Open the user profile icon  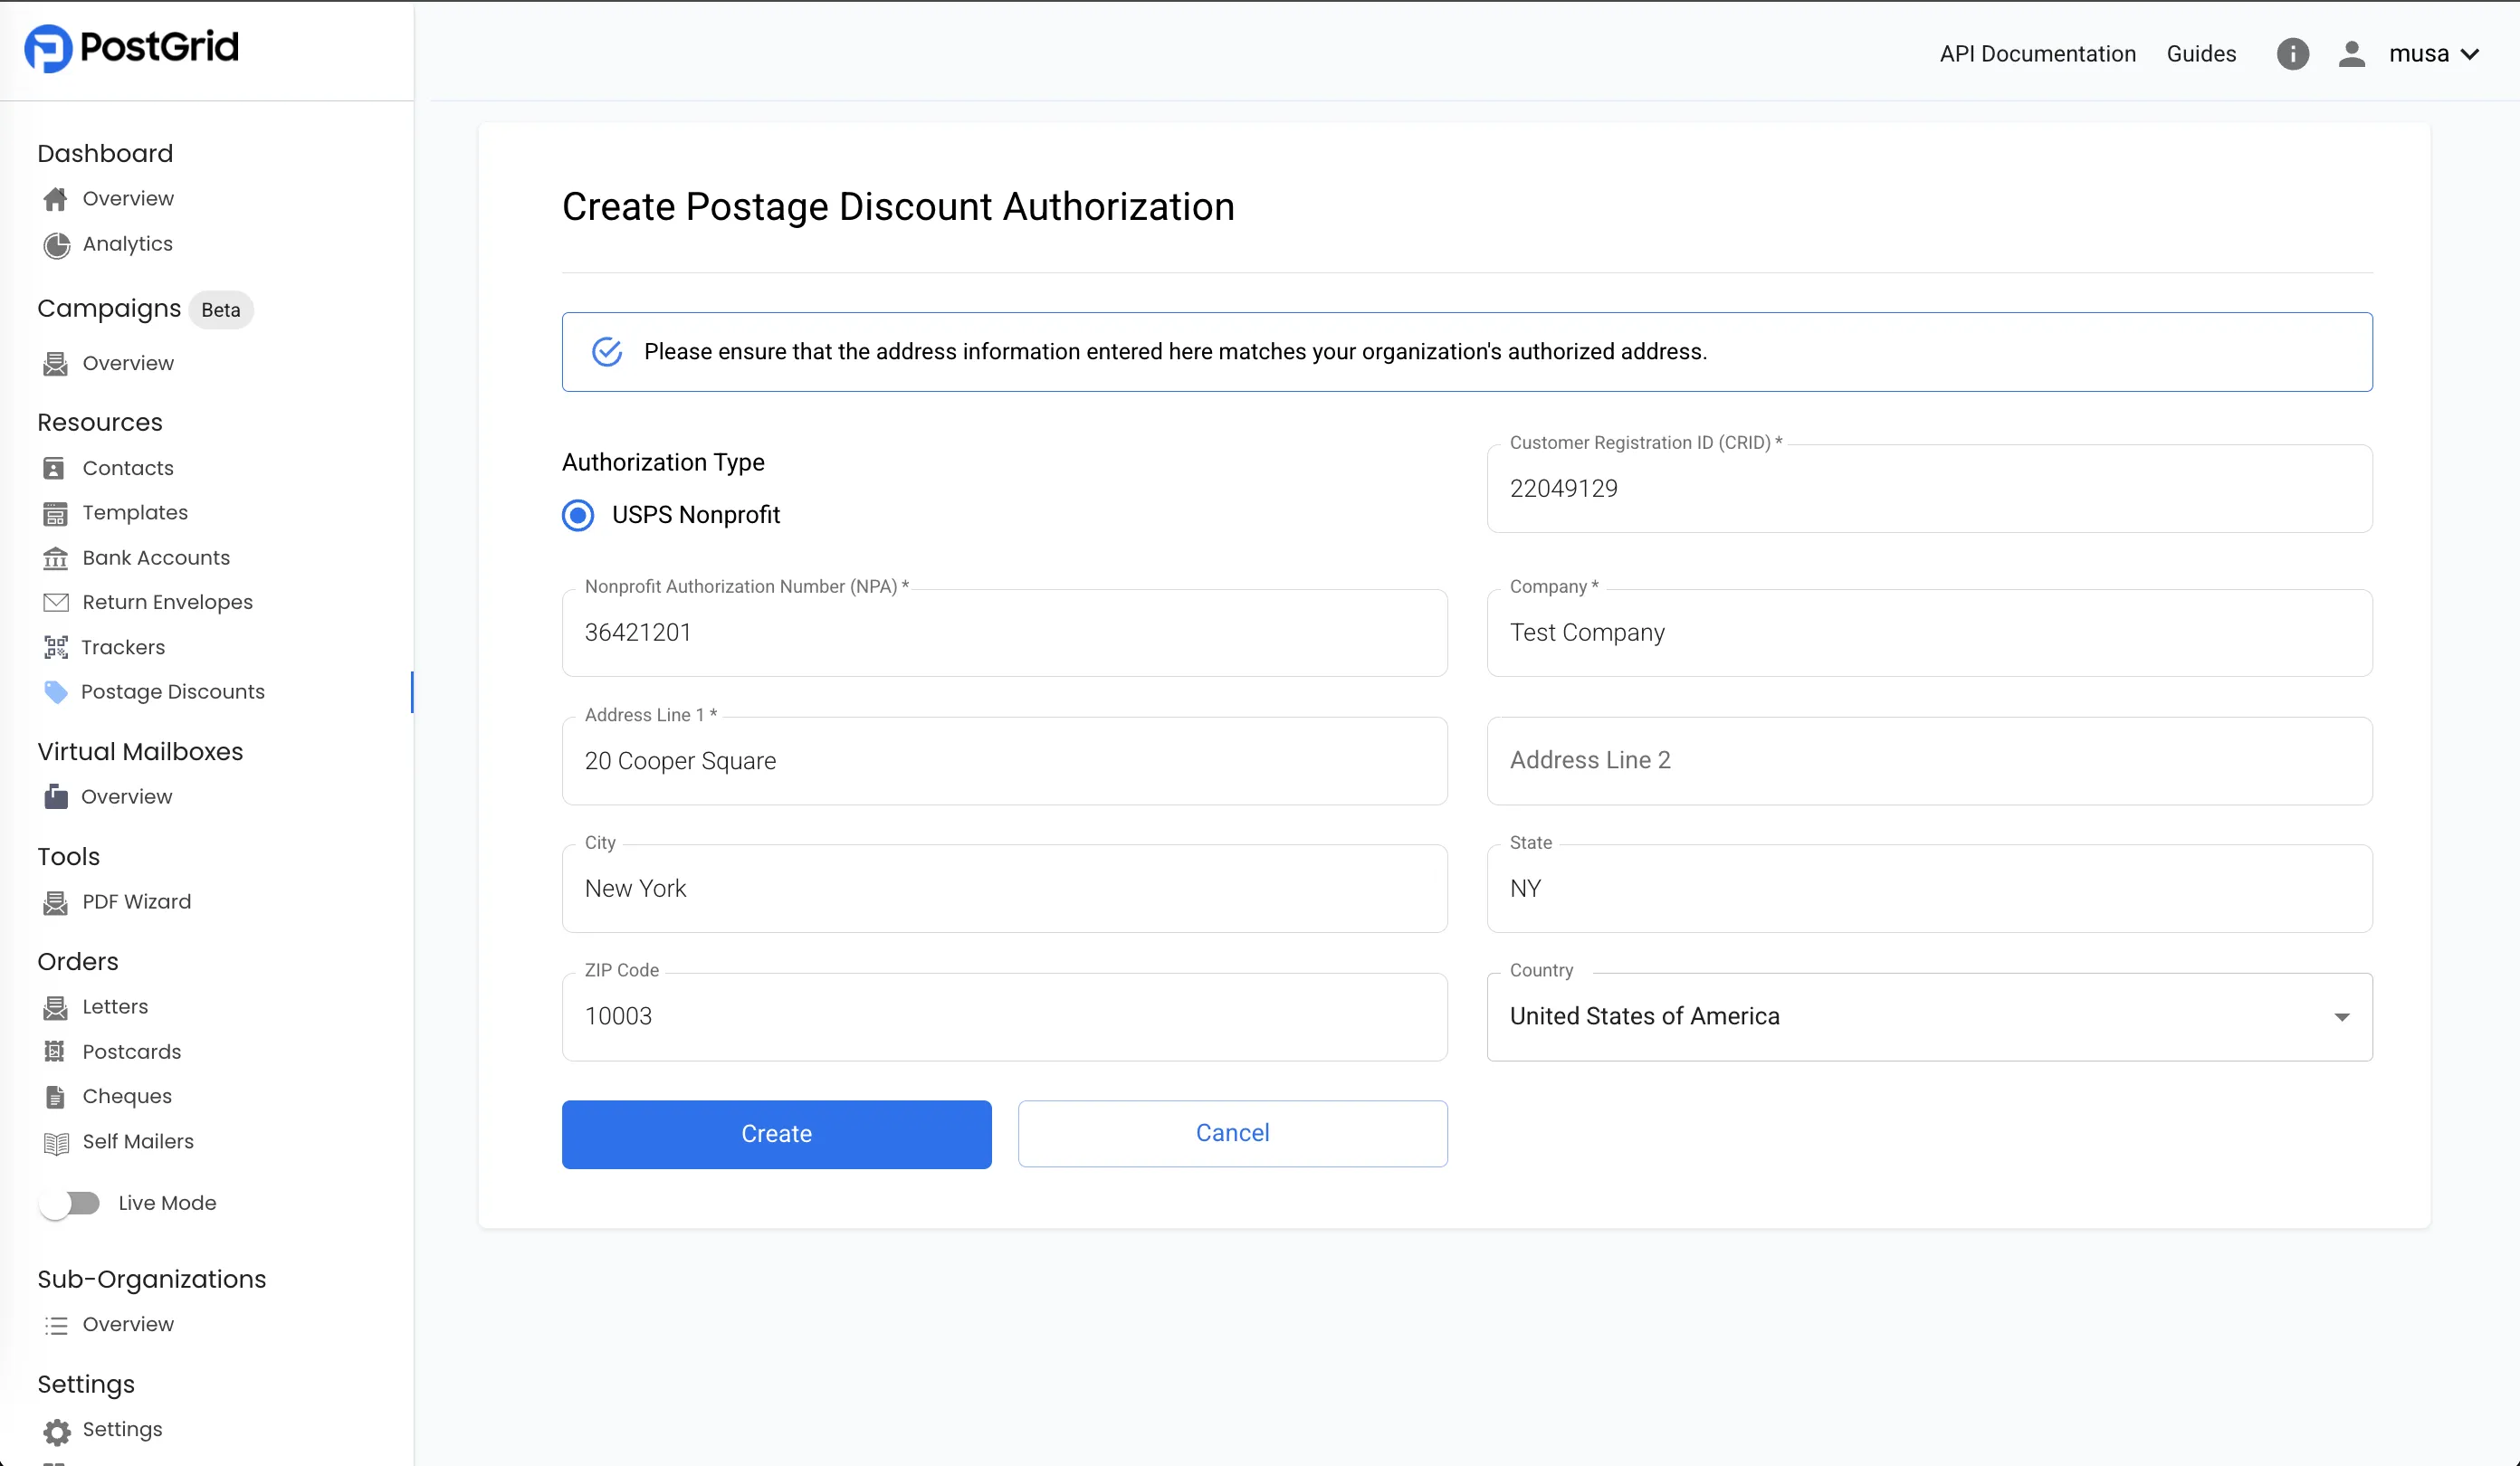point(2352,53)
